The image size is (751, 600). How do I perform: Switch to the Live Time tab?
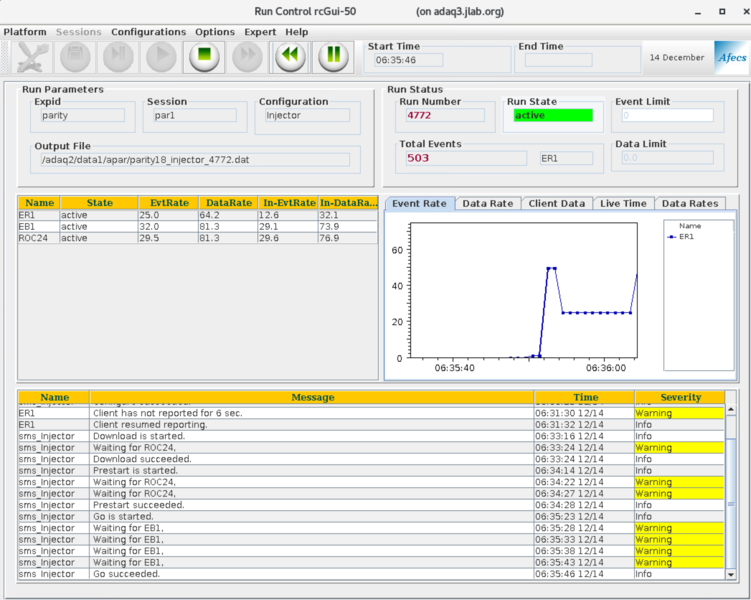(x=623, y=204)
